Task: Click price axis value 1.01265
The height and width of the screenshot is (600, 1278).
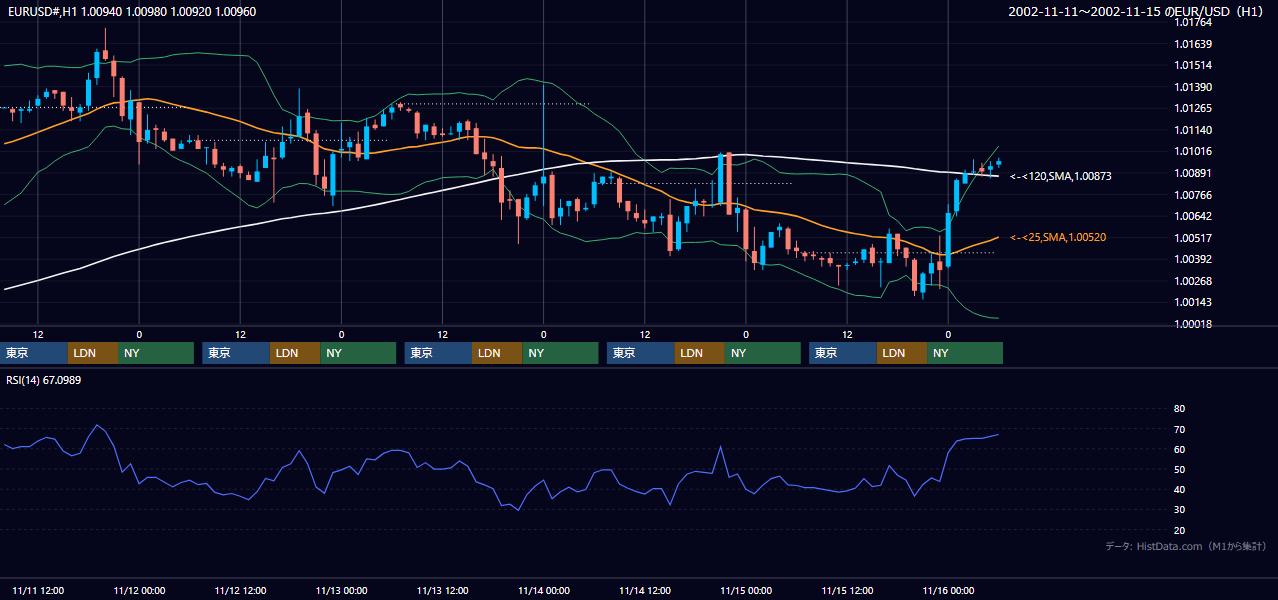Action: pyautogui.click(x=1194, y=109)
